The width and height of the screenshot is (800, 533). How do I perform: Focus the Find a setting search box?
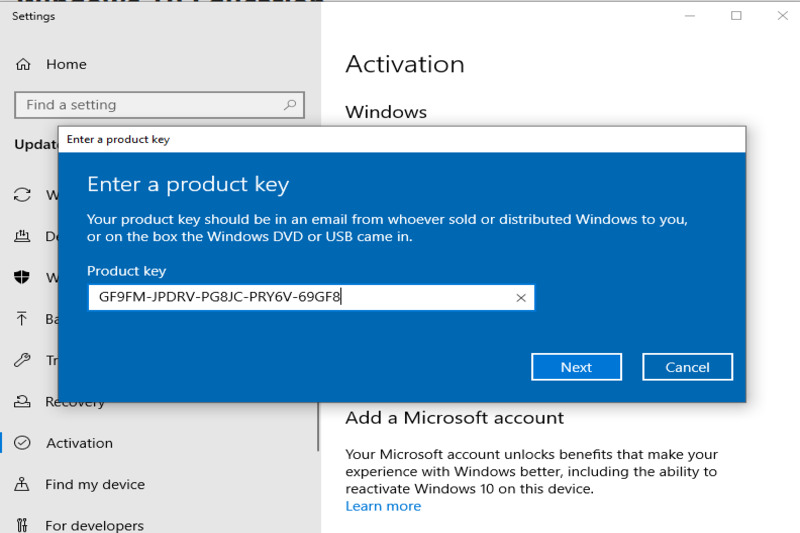coord(150,105)
